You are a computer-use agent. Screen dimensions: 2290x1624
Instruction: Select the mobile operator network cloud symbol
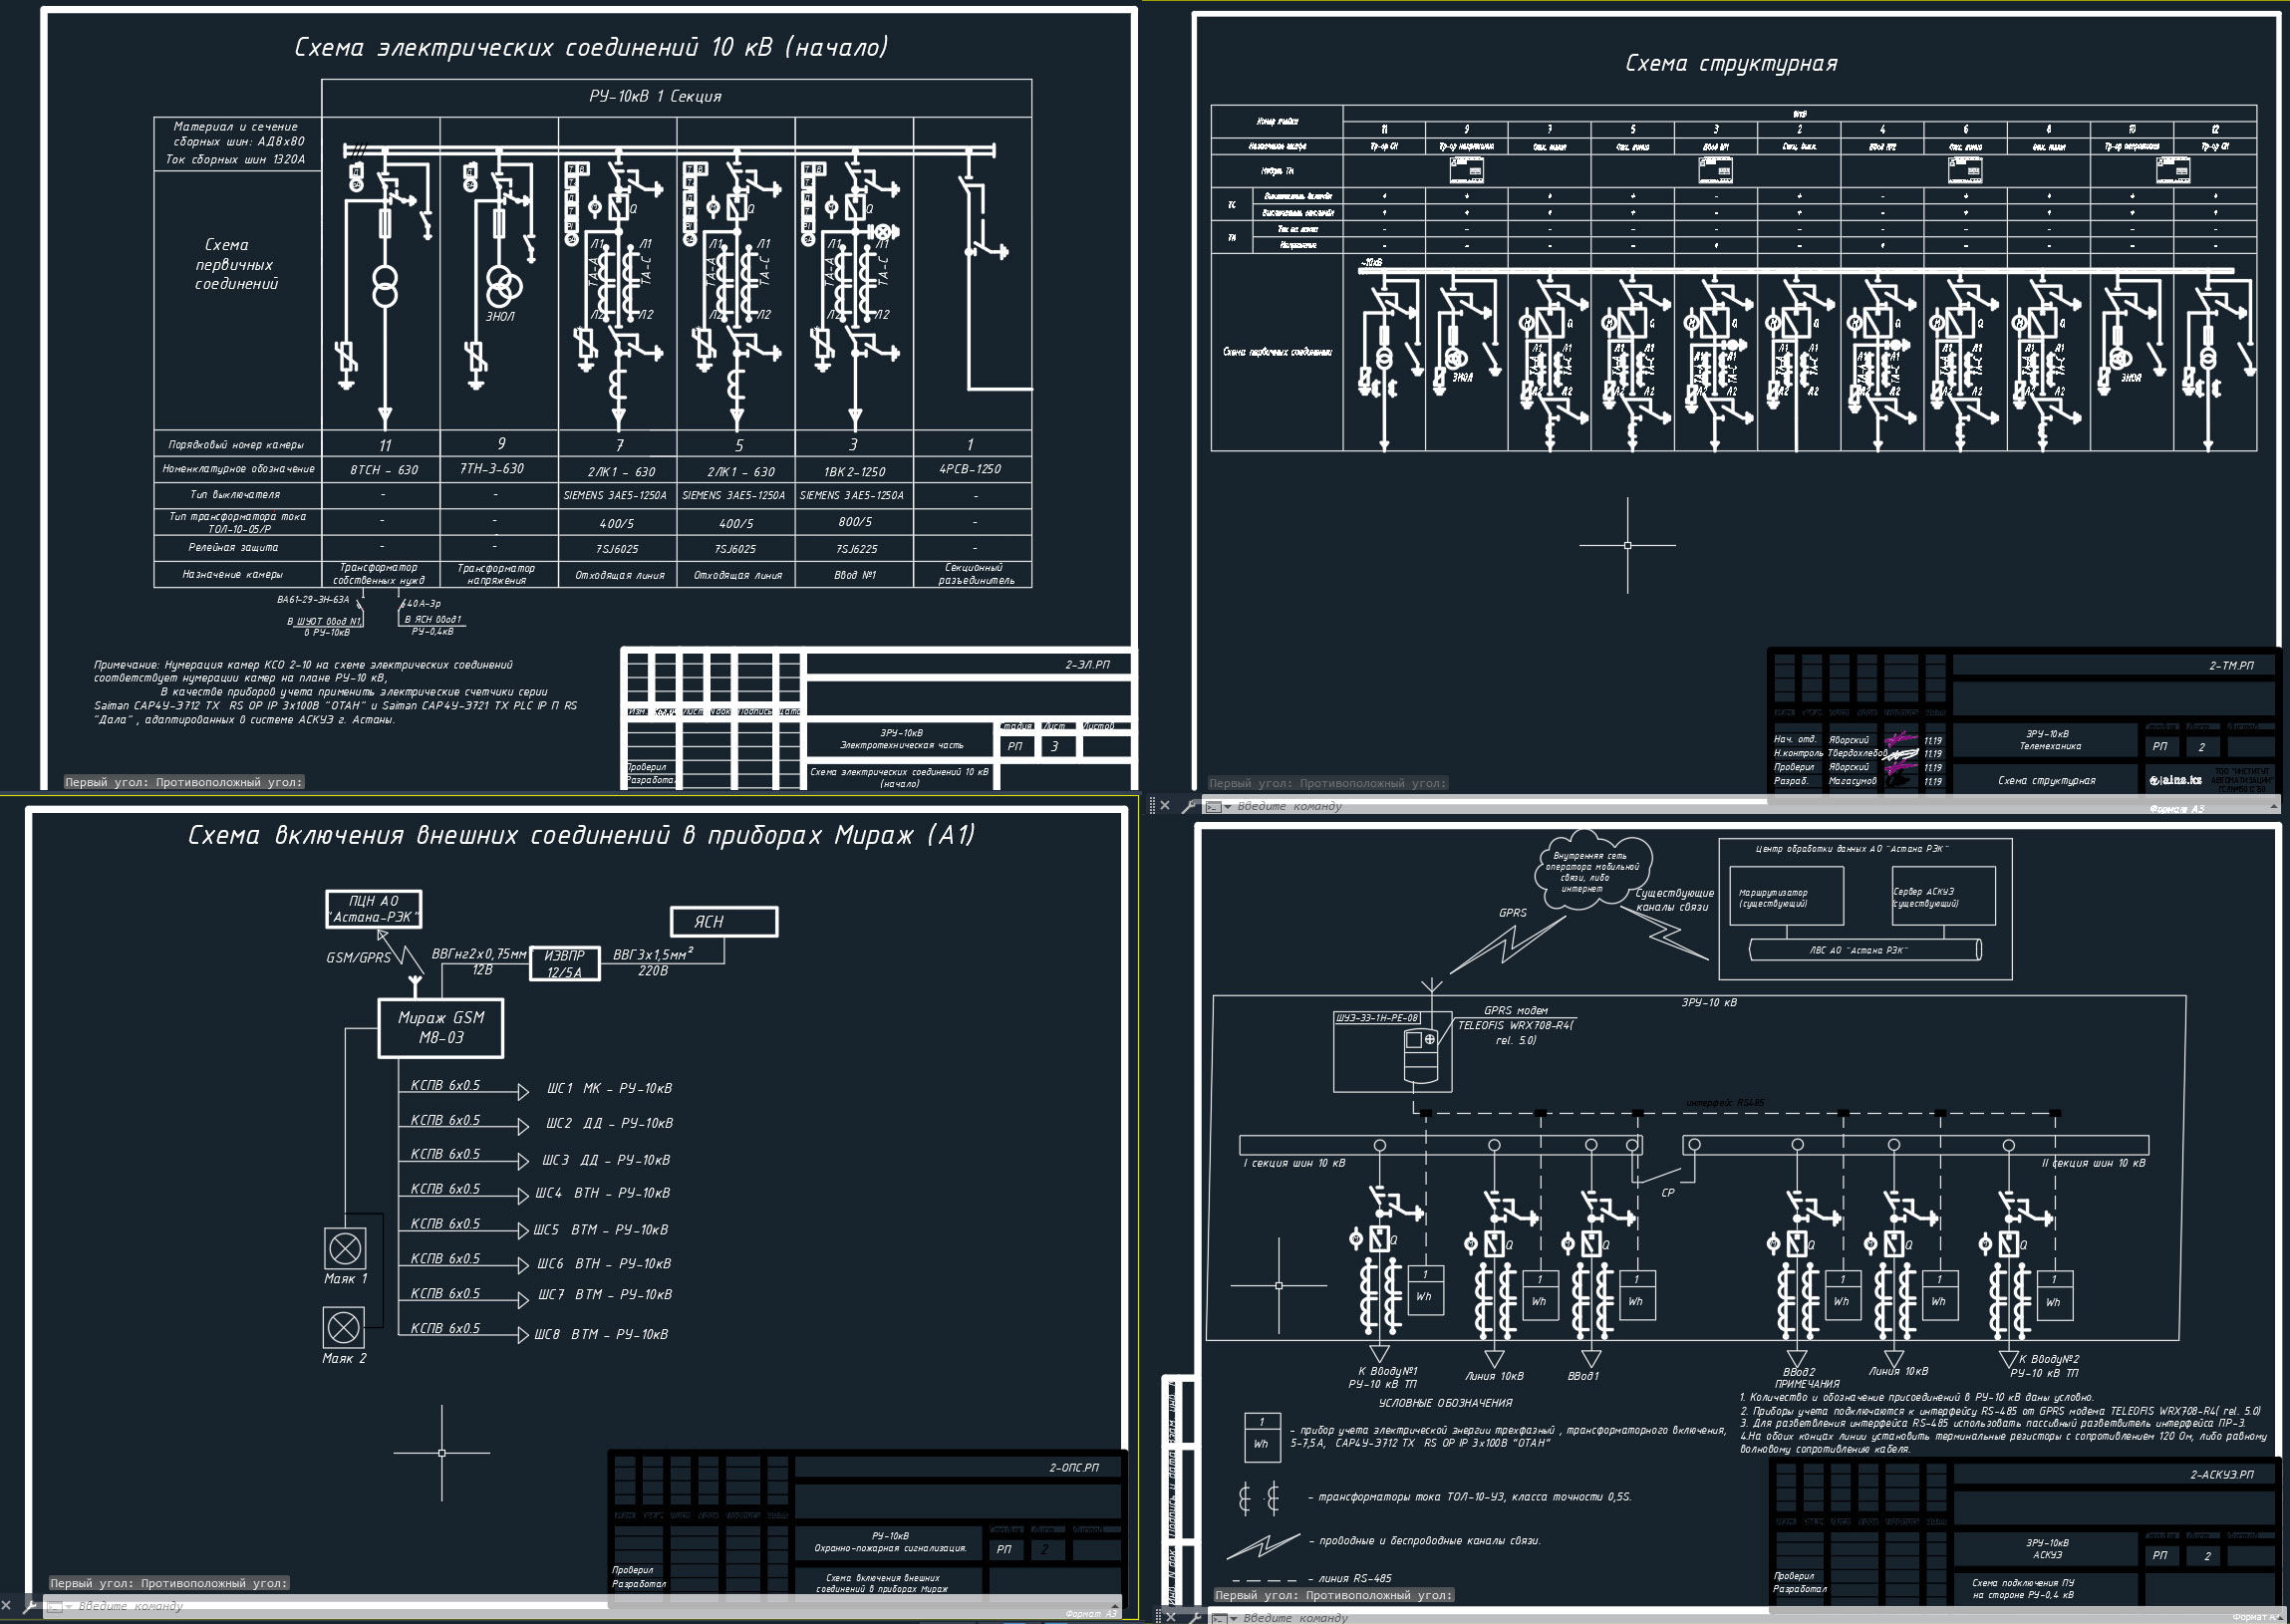(1592, 869)
